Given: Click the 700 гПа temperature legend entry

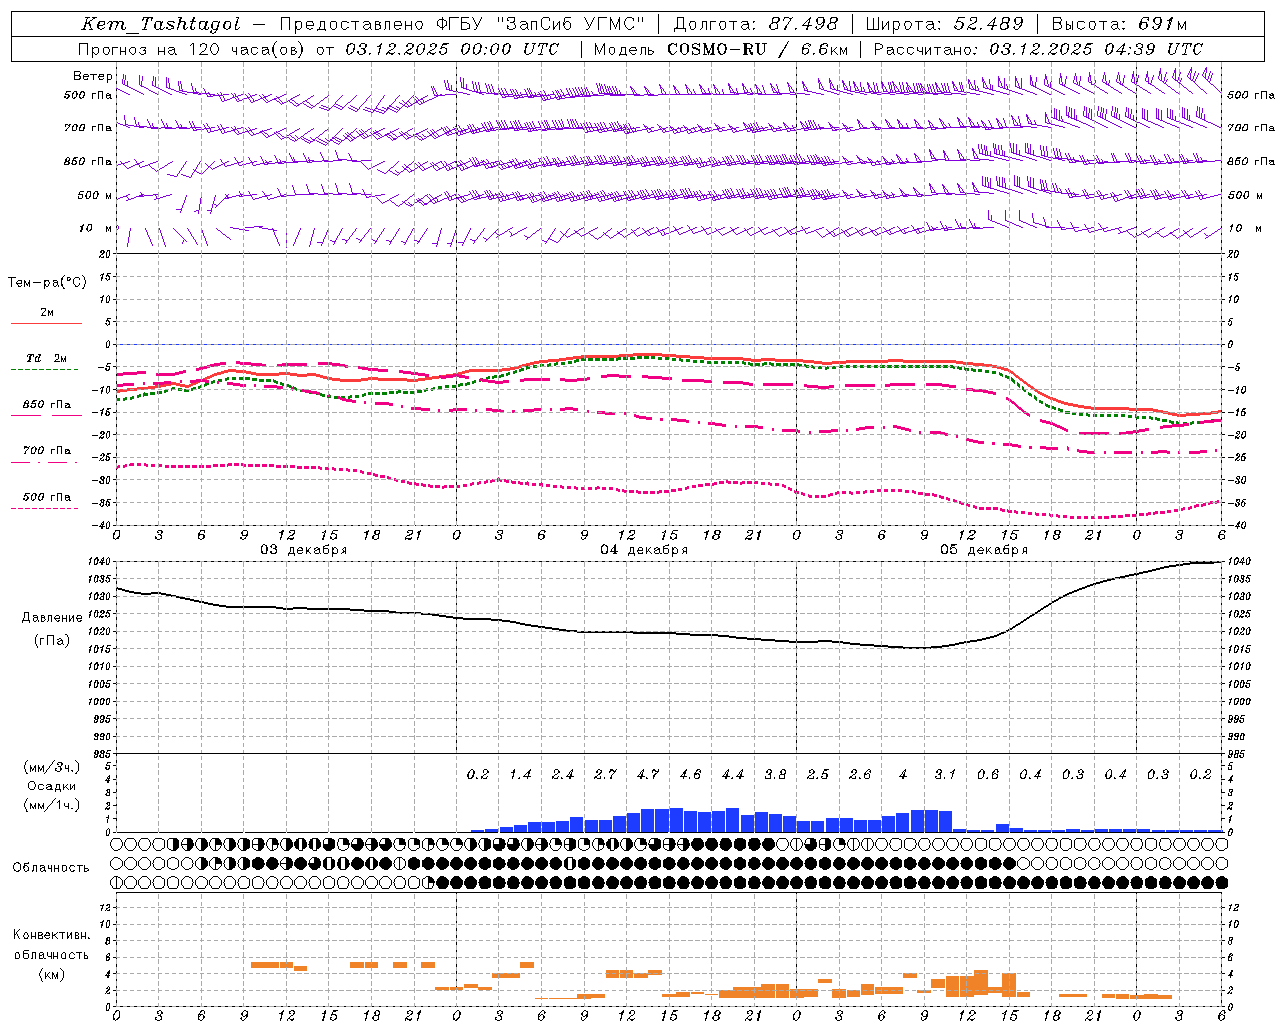Looking at the screenshot, I should (47, 451).
